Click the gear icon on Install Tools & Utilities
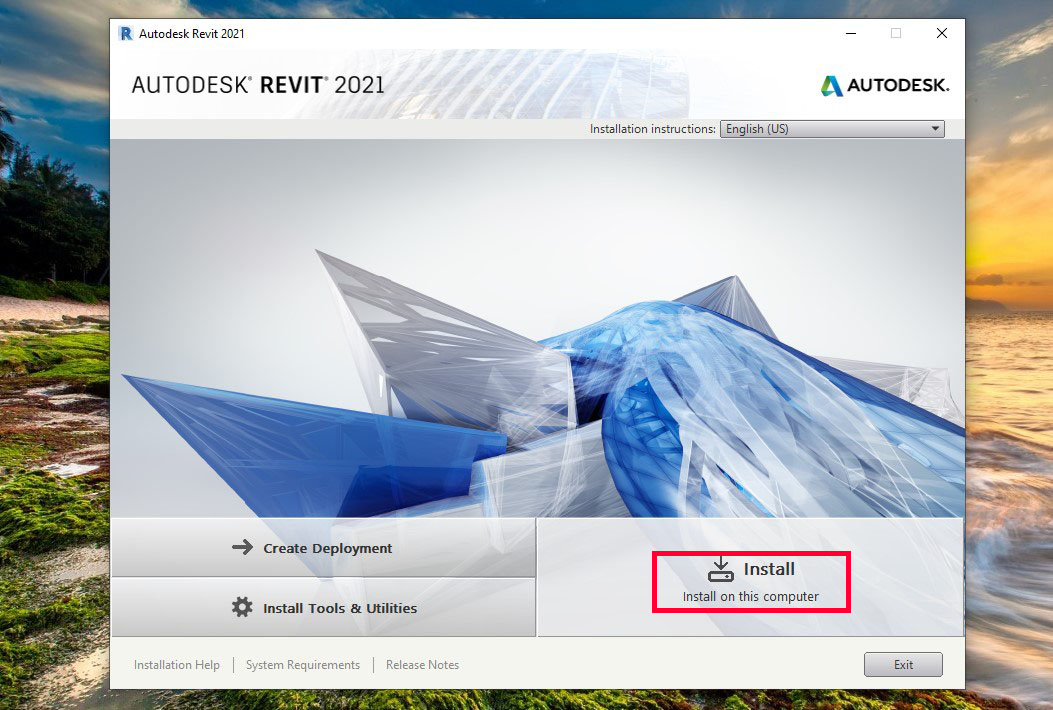This screenshot has width=1053, height=710. click(x=243, y=607)
